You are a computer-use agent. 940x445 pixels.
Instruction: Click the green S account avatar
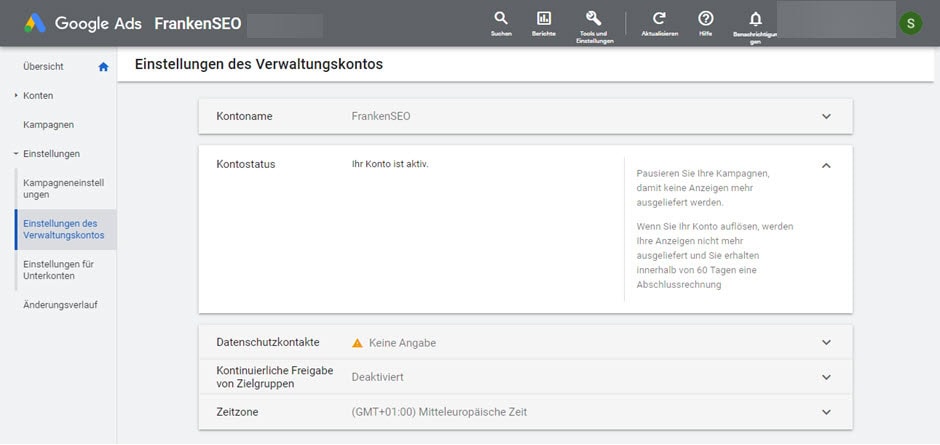click(x=910, y=23)
